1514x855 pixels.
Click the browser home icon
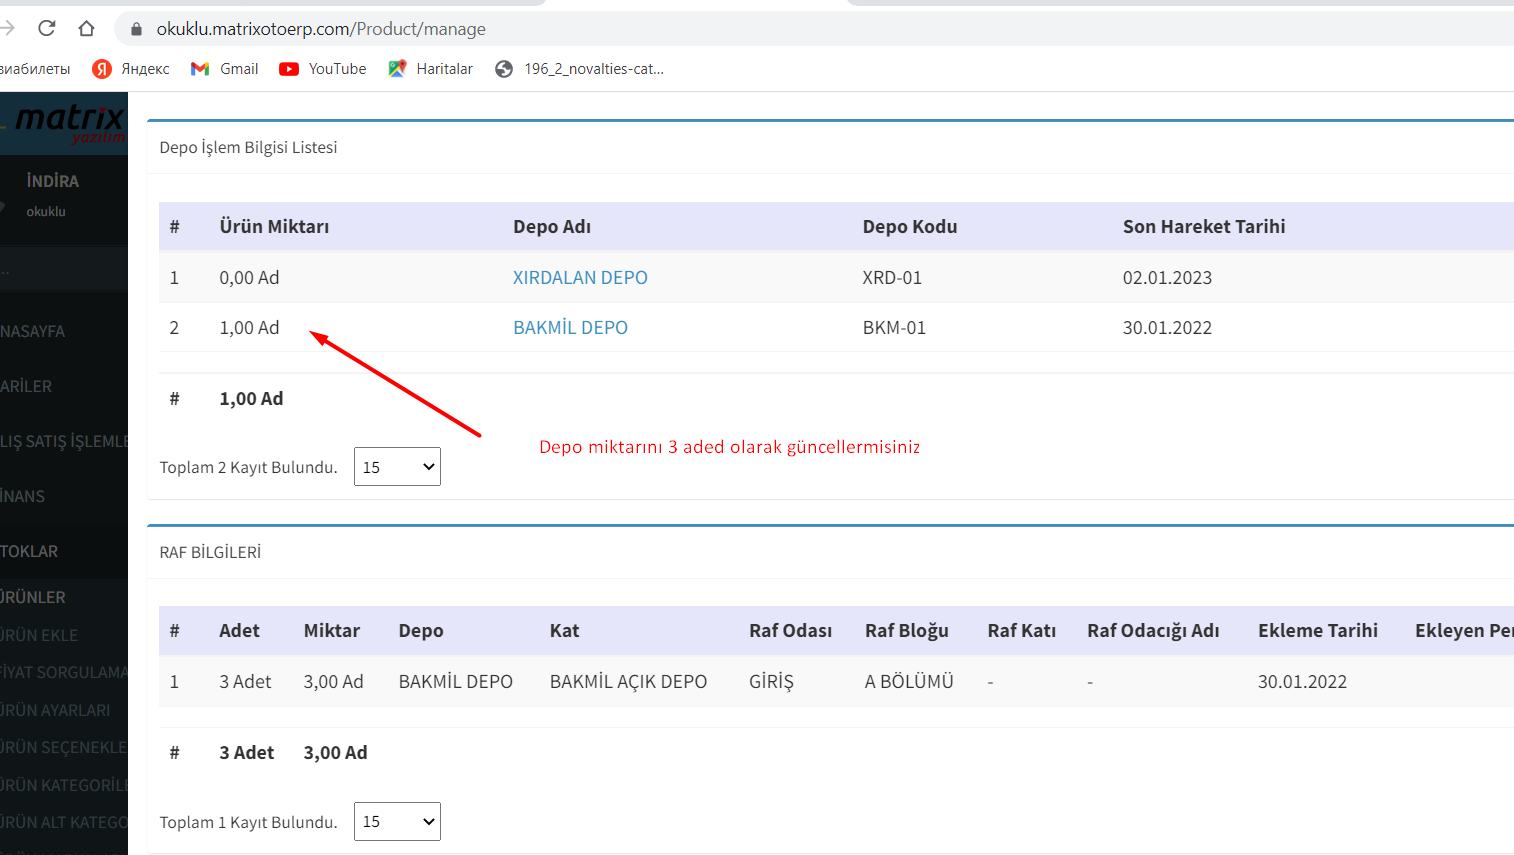pyautogui.click(x=87, y=28)
